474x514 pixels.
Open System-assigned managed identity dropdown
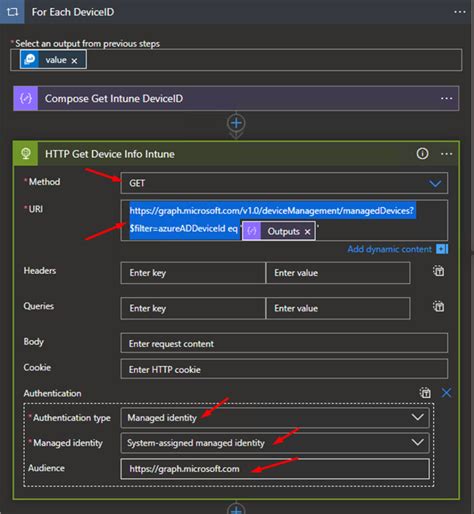click(x=275, y=443)
